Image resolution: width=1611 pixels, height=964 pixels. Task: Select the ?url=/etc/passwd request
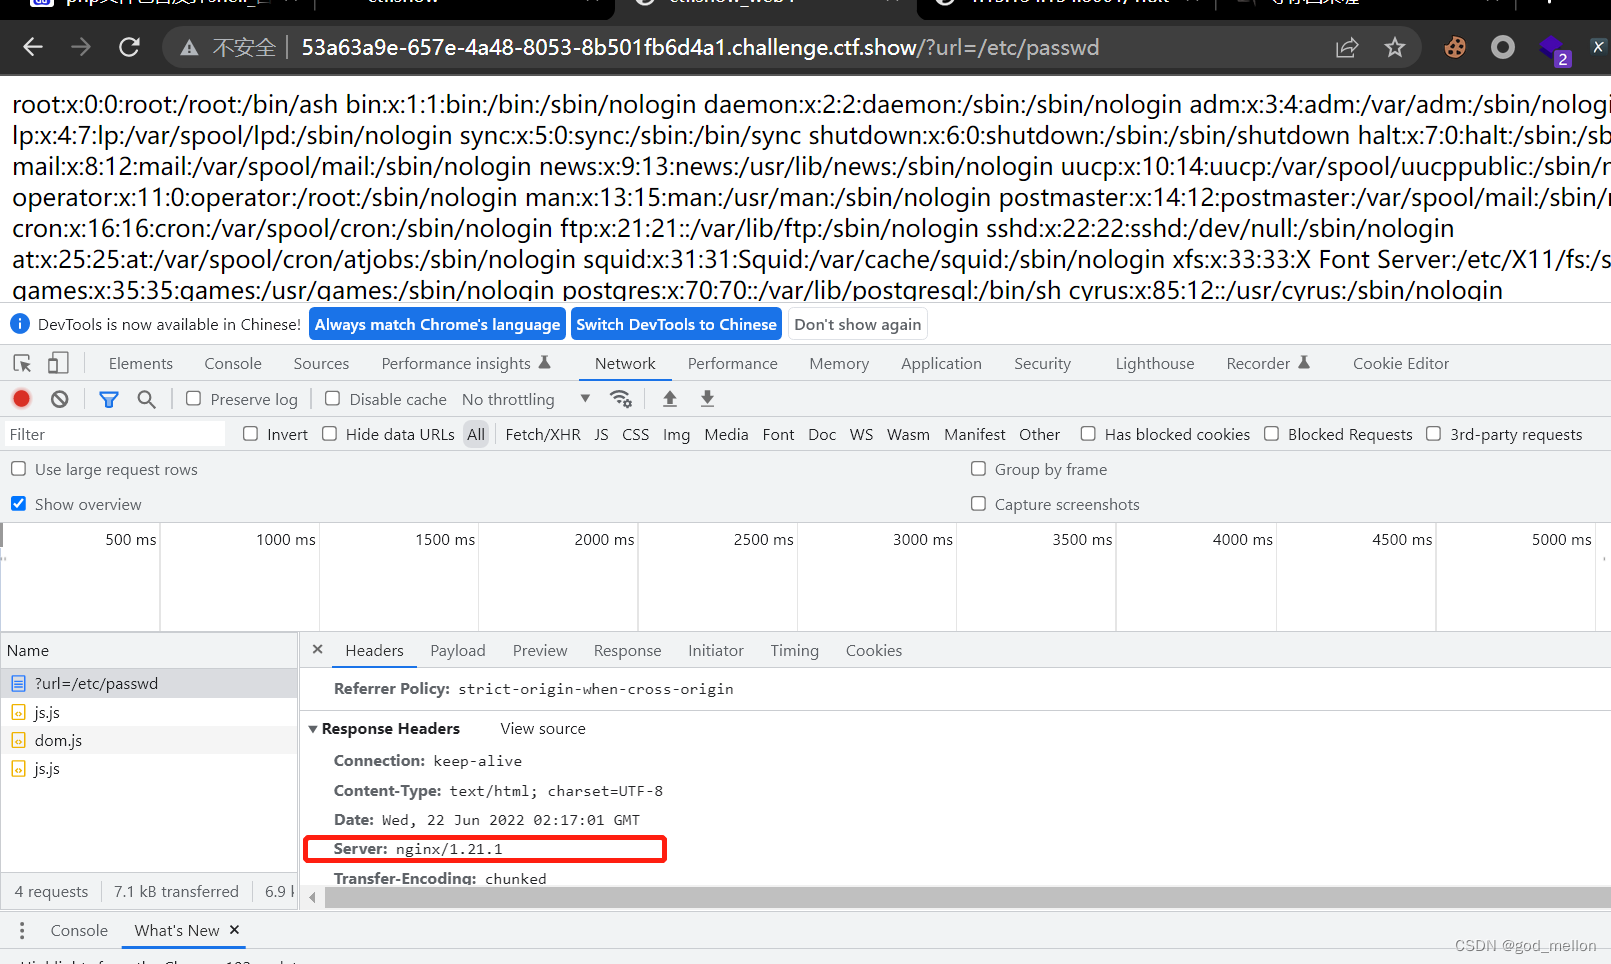coord(149,684)
